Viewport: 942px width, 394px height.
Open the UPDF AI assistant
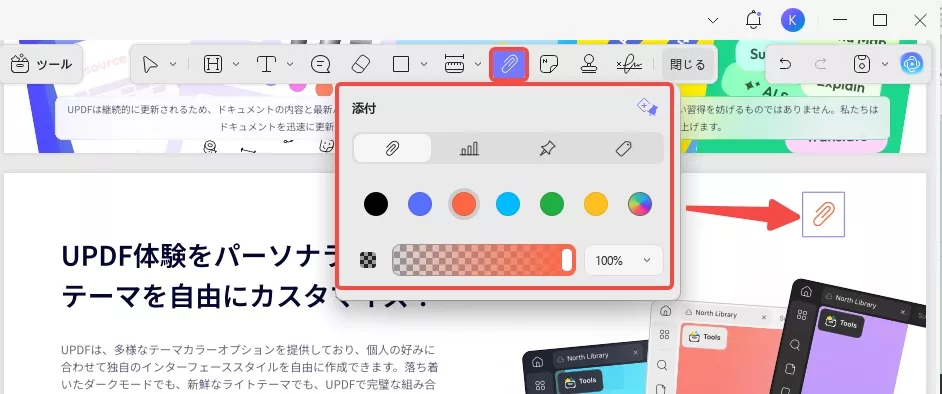(x=911, y=64)
